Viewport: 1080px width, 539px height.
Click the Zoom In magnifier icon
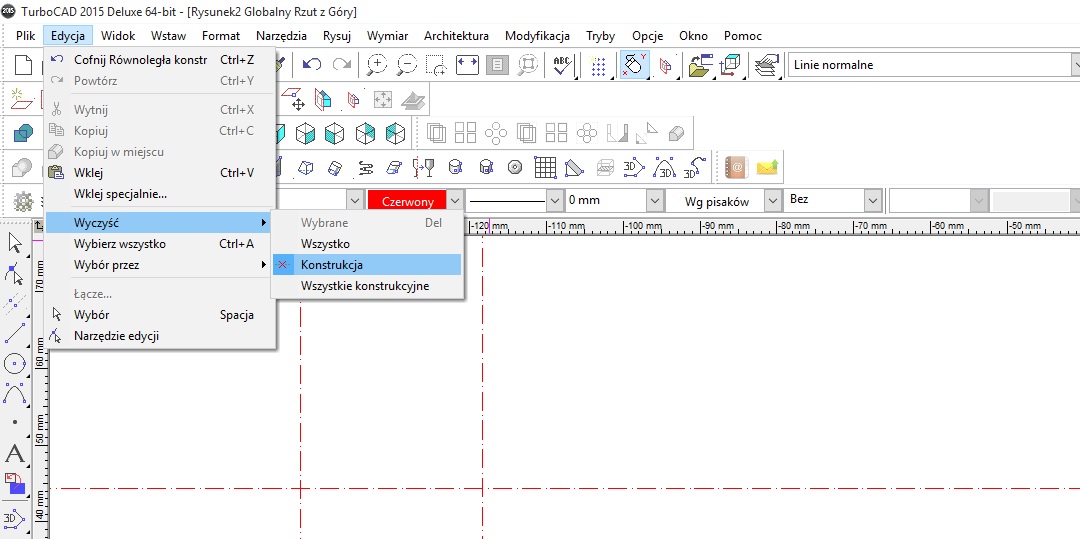pos(377,65)
